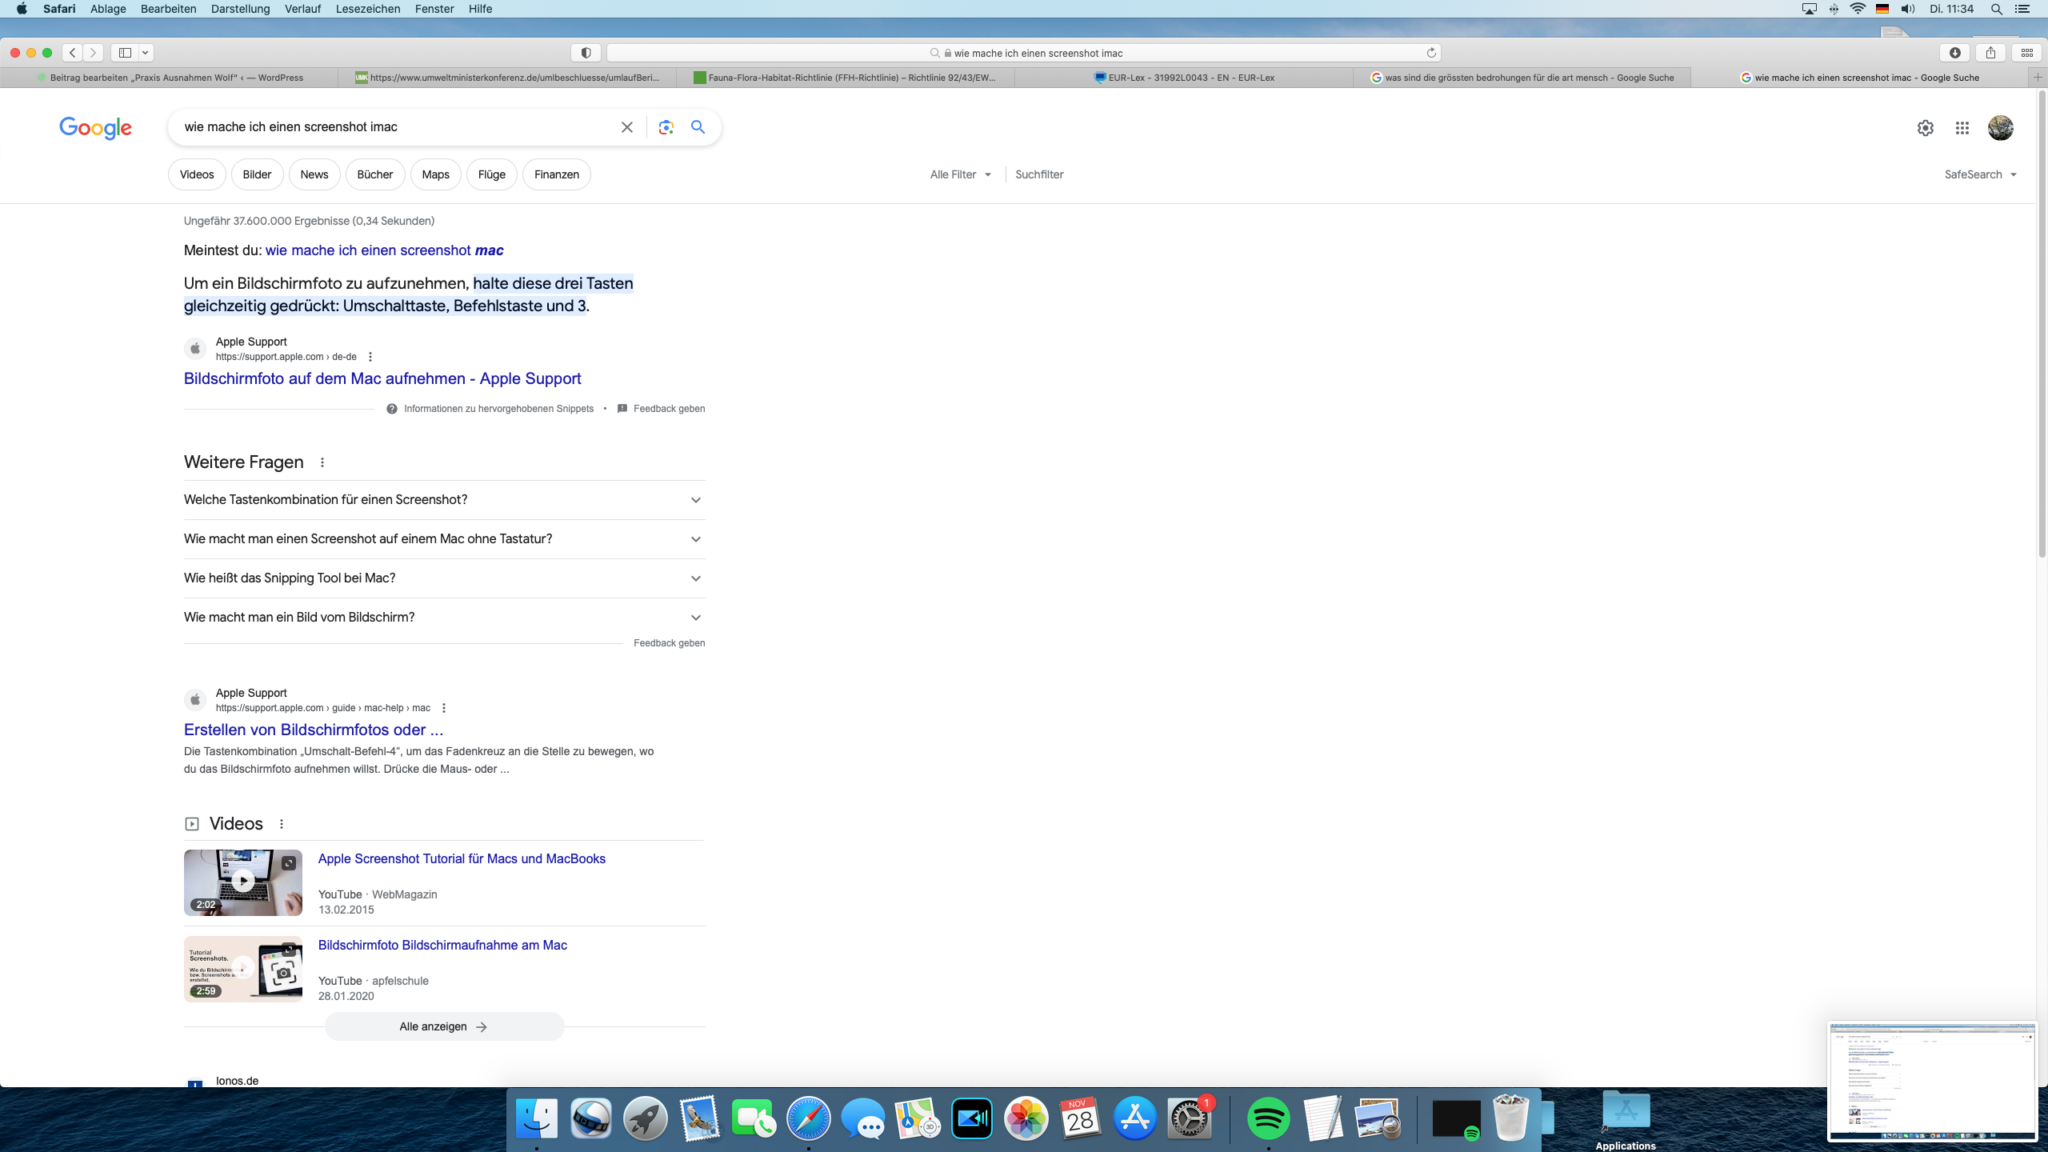Open the Verlauf menu
The height and width of the screenshot is (1152, 2048).
coord(302,9)
